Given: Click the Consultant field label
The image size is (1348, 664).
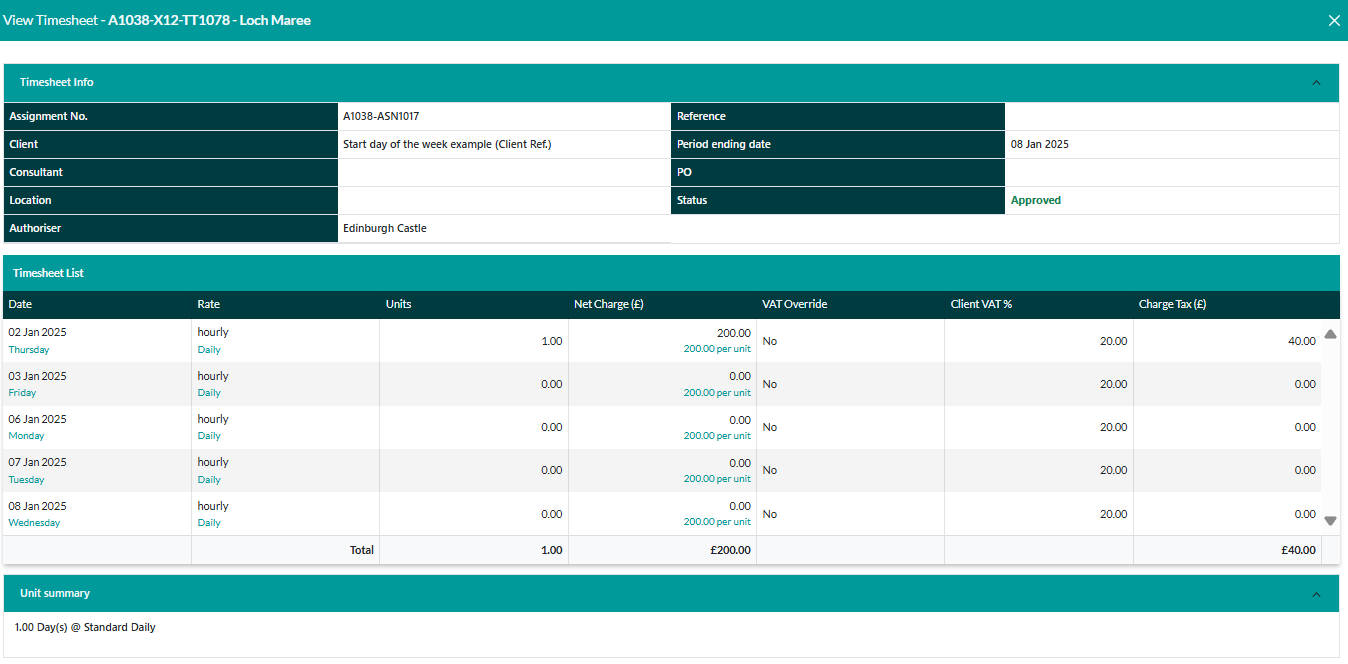Looking at the screenshot, I should (36, 172).
